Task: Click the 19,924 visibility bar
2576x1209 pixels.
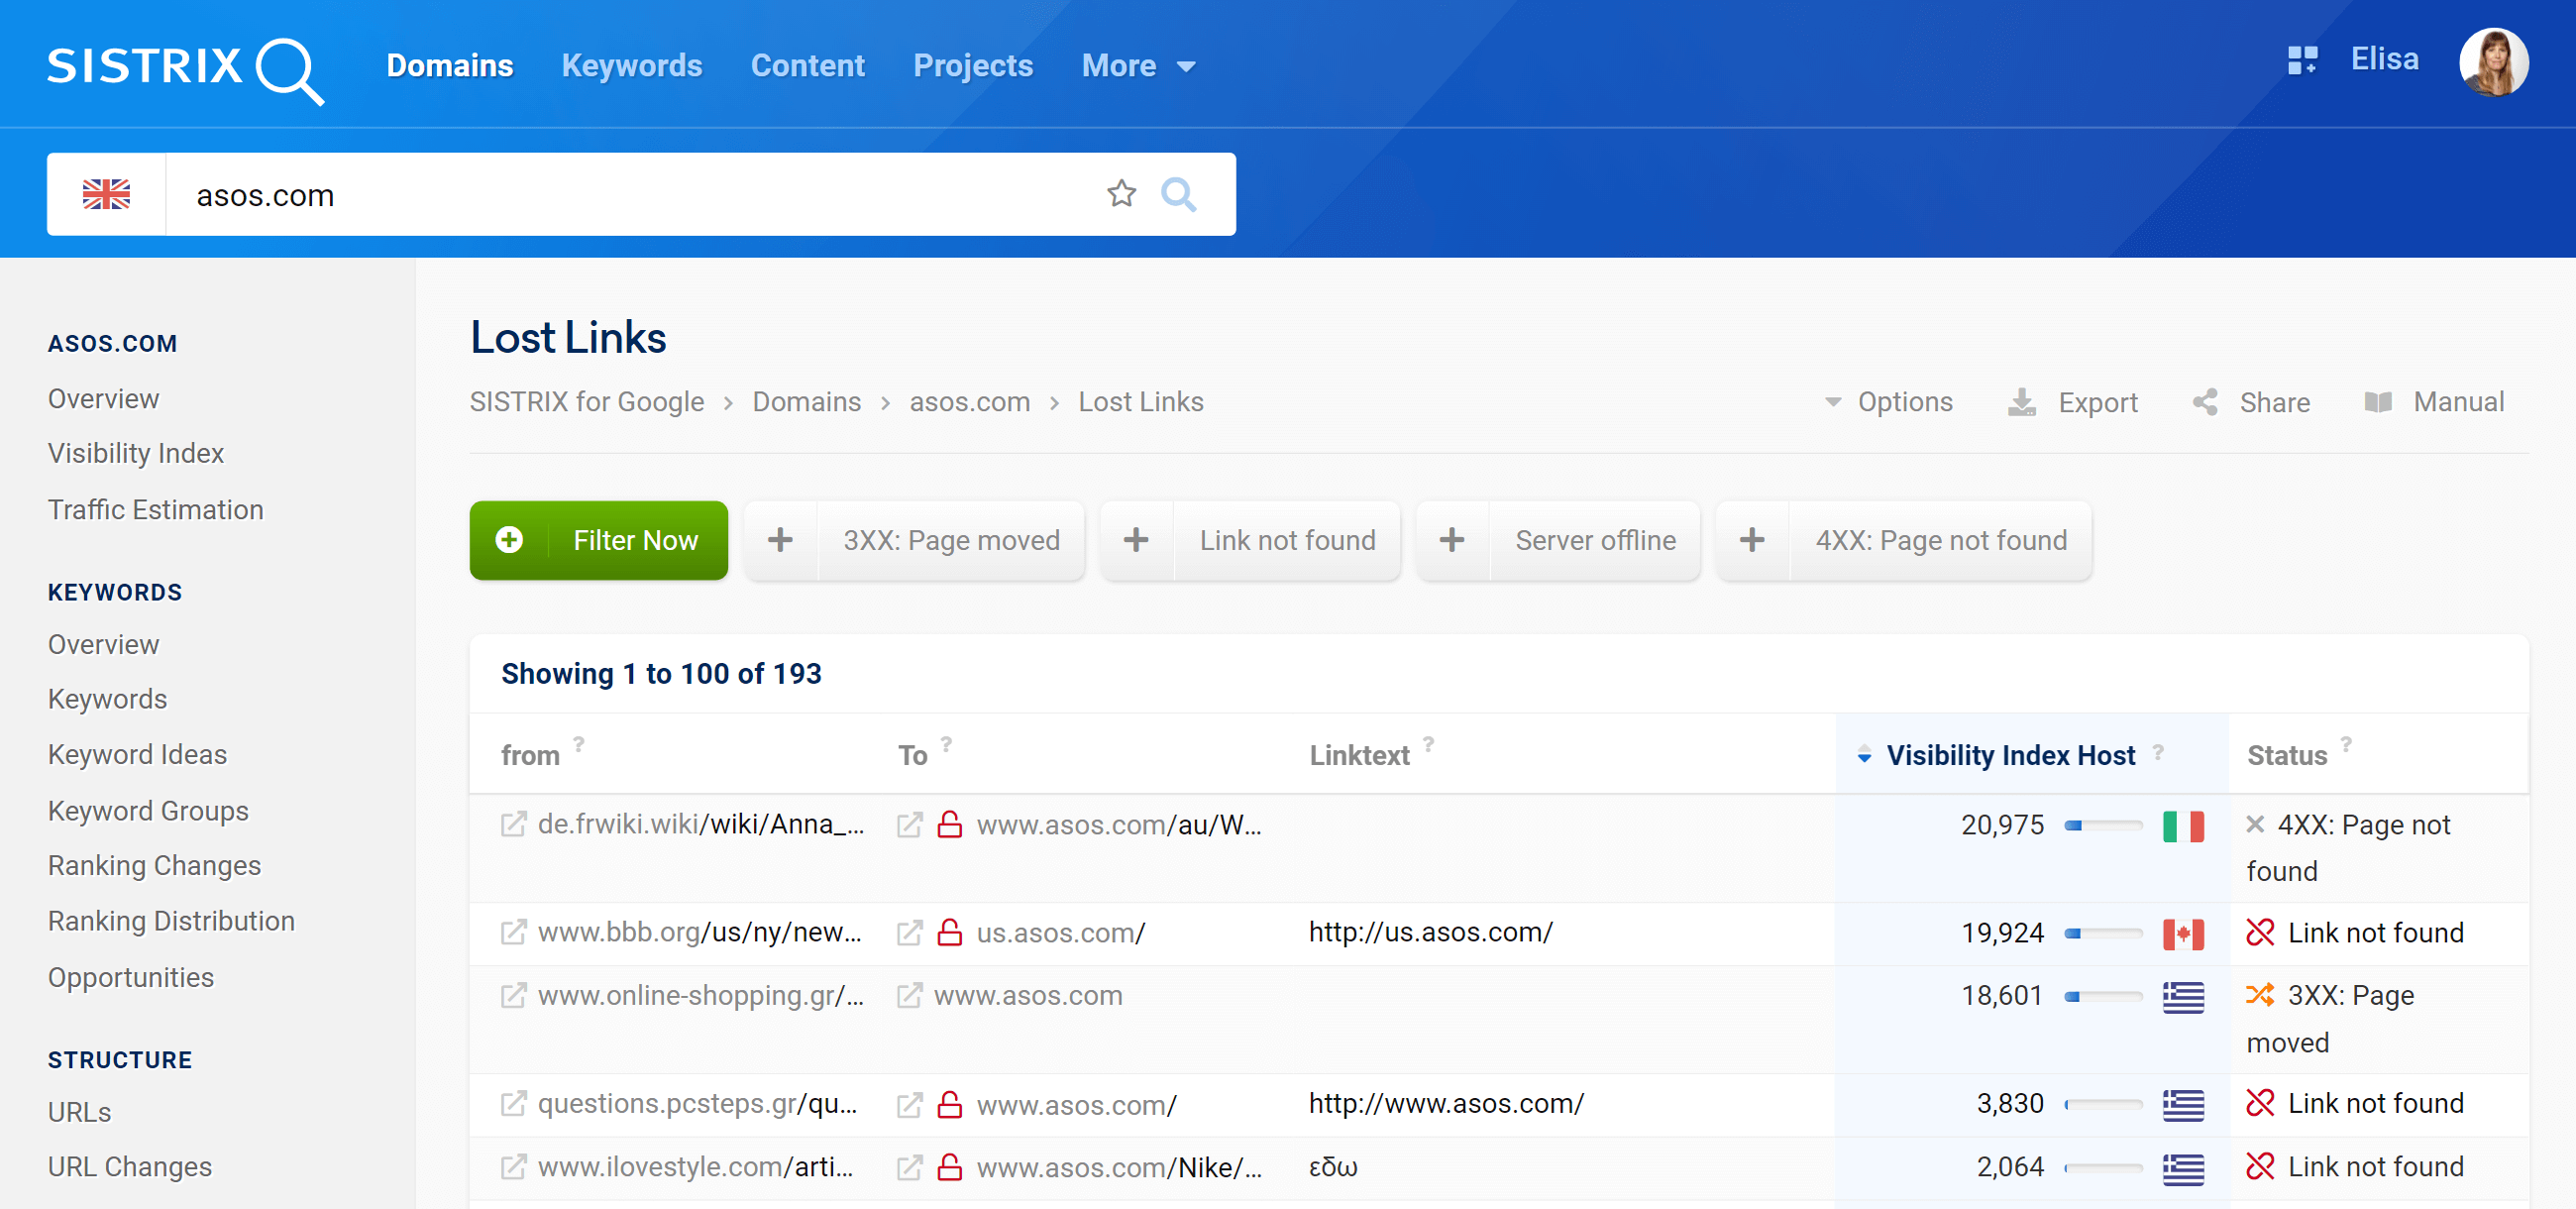Action: [2104, 934]
